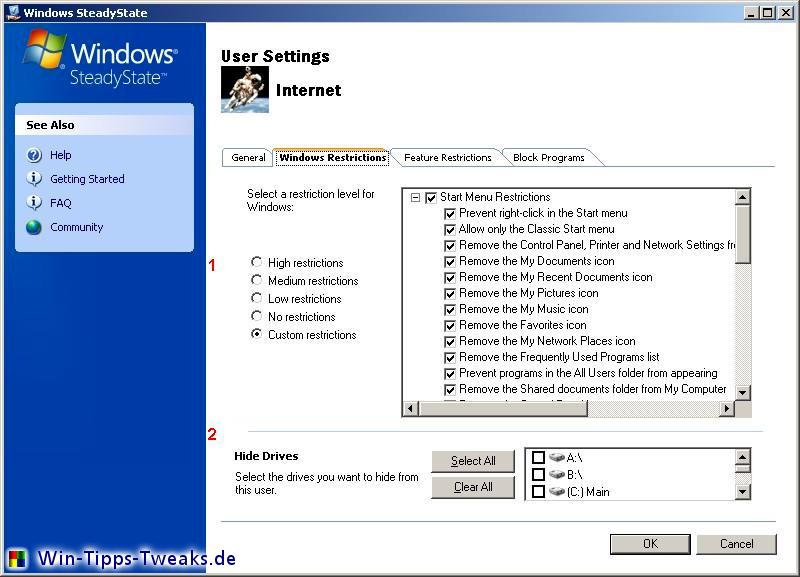The width and height of the screenshot is (800, 577).
Task: Open the Getting Started link
Action: (x=87, y=179)
